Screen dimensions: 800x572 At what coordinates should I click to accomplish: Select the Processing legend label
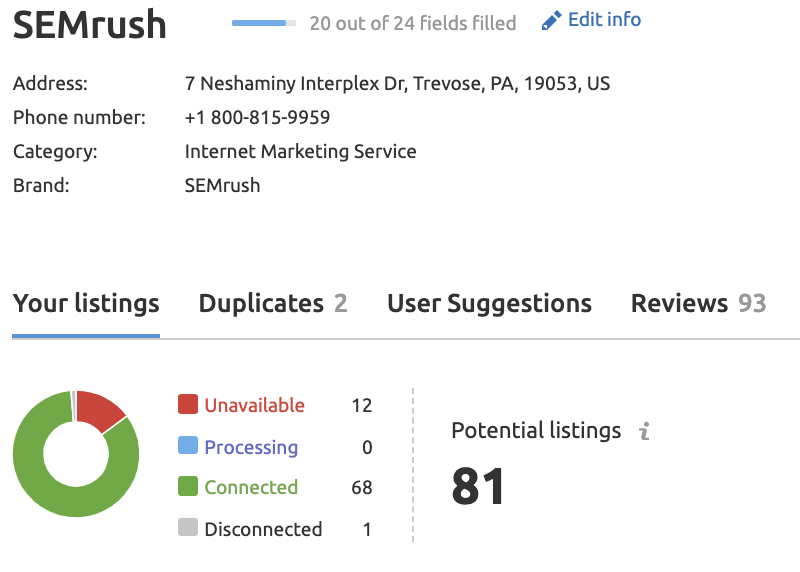click(x=251, y=447)
